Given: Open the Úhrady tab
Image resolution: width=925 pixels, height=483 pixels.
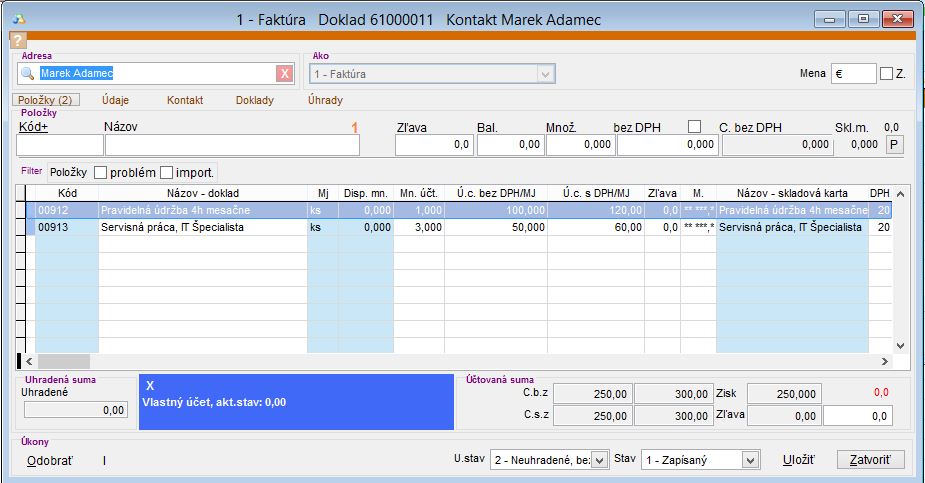Looking at the screenshot, I should click(x=325, y=100).
